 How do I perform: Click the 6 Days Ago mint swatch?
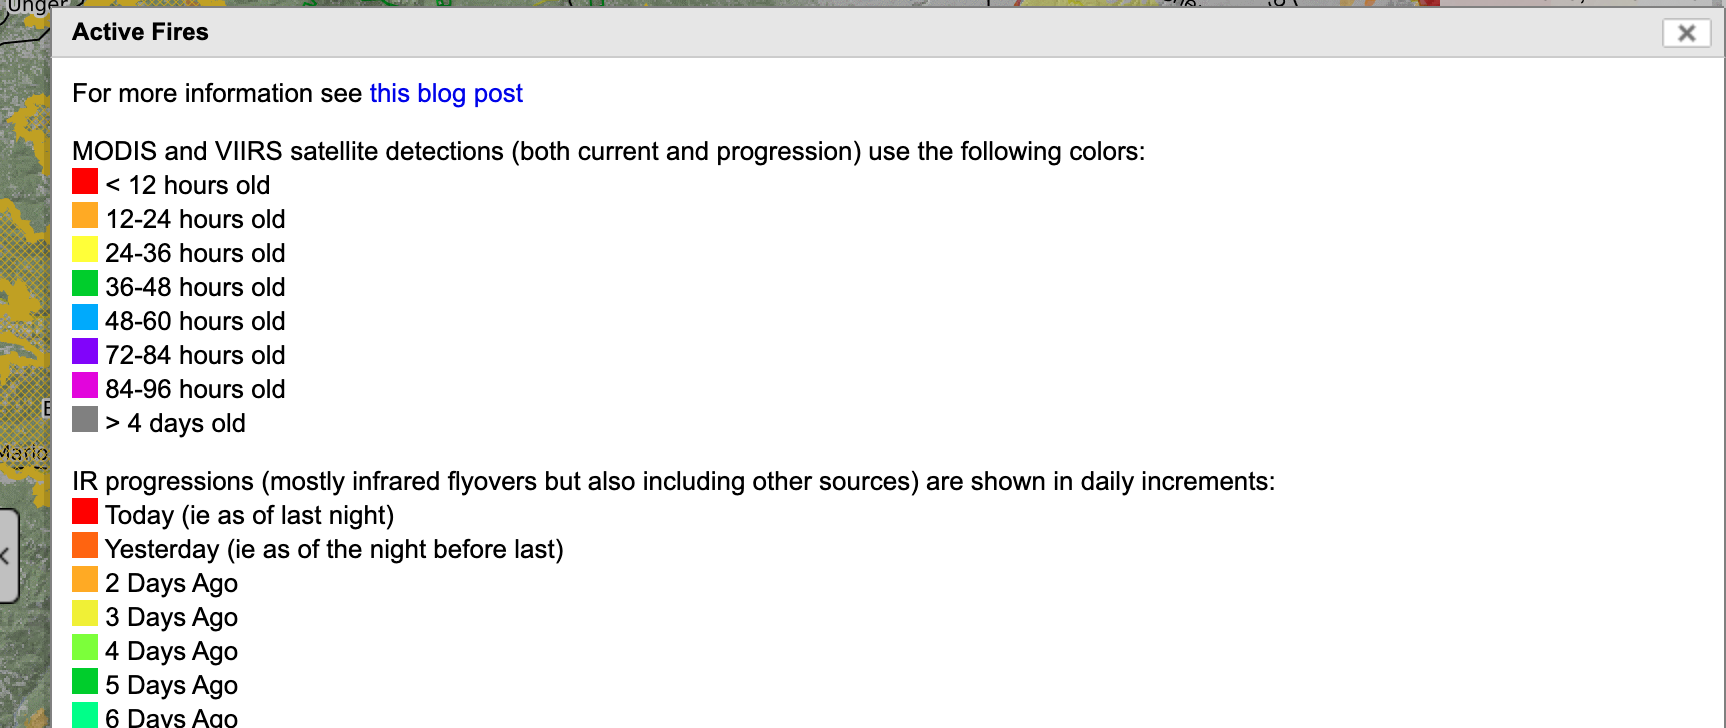(x=85, y=715)
